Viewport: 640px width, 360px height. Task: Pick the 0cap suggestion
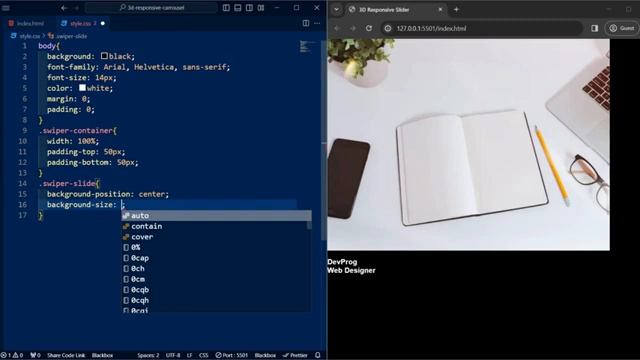(216, 258)
